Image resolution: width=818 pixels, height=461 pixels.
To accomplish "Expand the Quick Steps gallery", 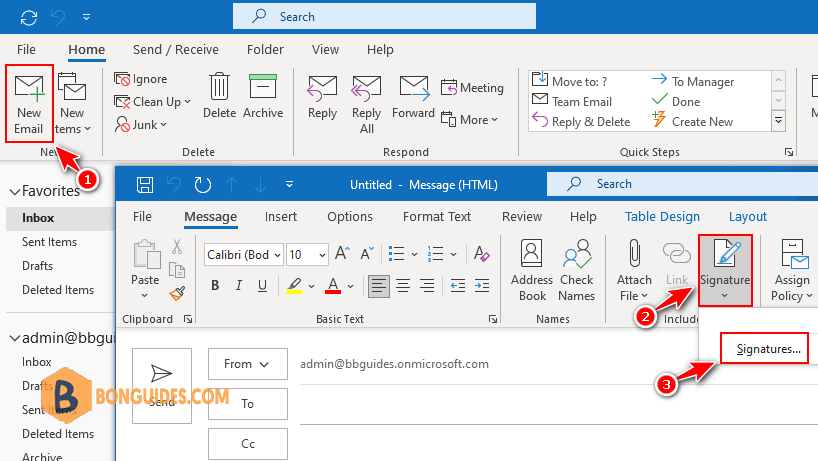I will 778,120.
